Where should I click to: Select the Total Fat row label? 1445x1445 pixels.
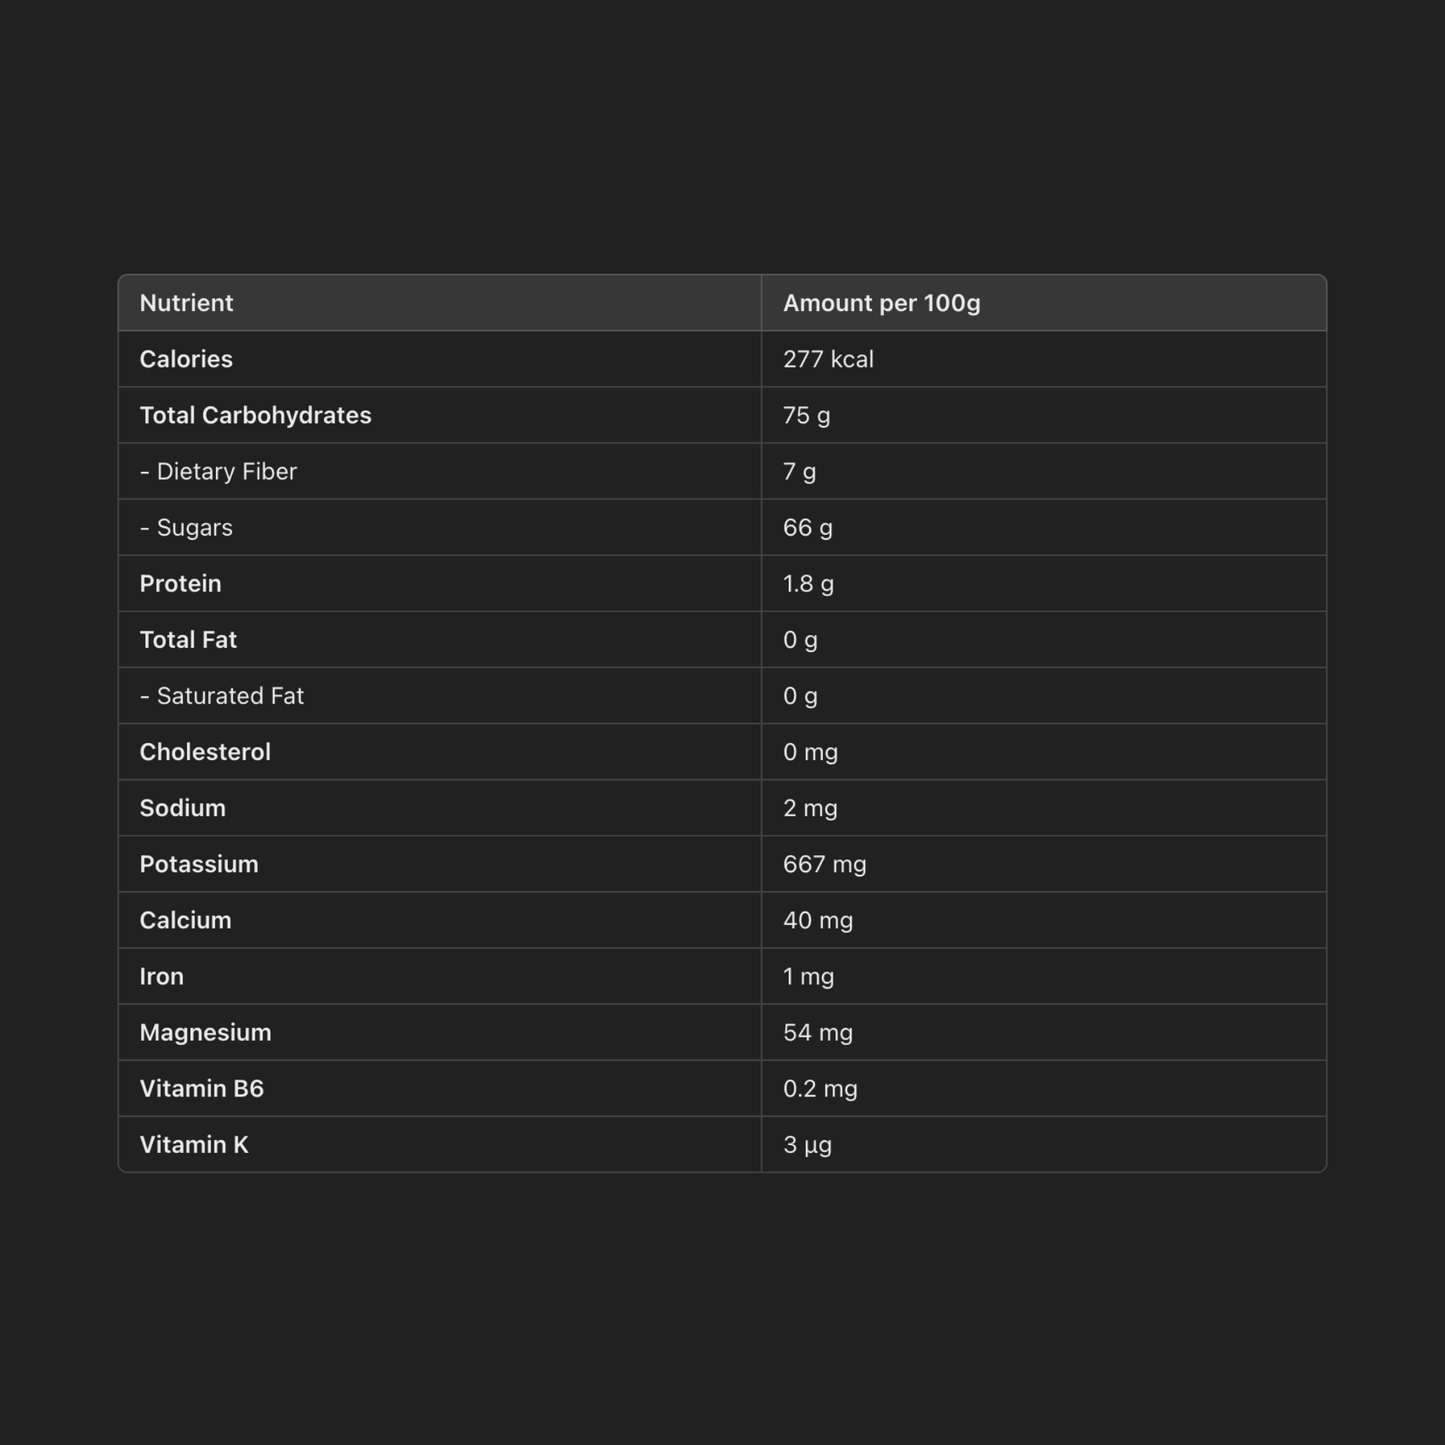(188, 639)
